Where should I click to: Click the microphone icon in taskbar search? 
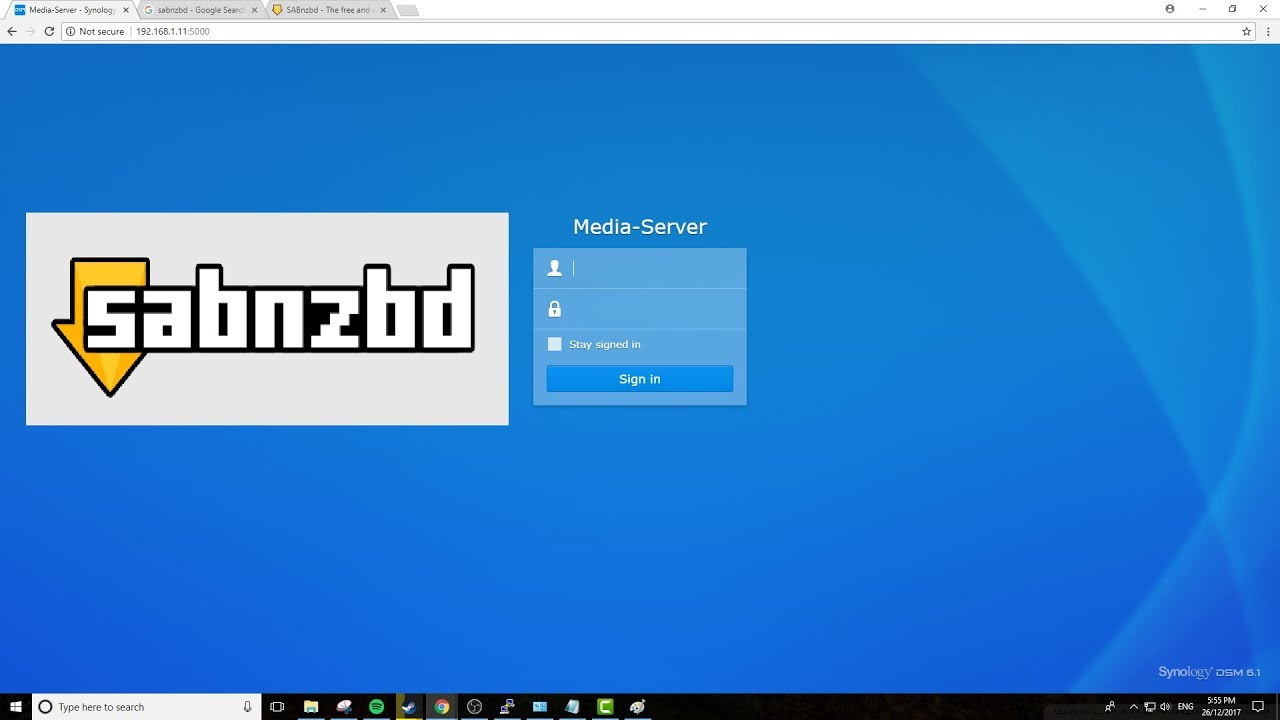coord(247,707)
